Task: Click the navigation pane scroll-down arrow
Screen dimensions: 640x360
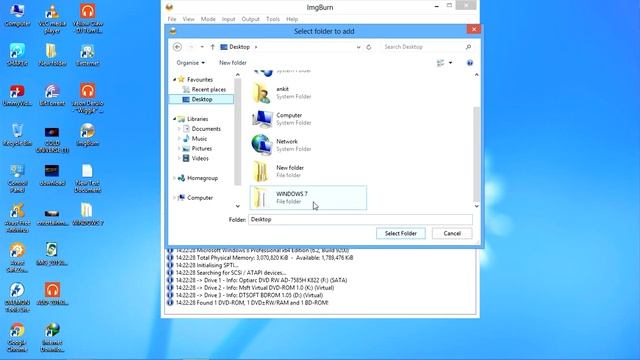Action: [238, 206]
